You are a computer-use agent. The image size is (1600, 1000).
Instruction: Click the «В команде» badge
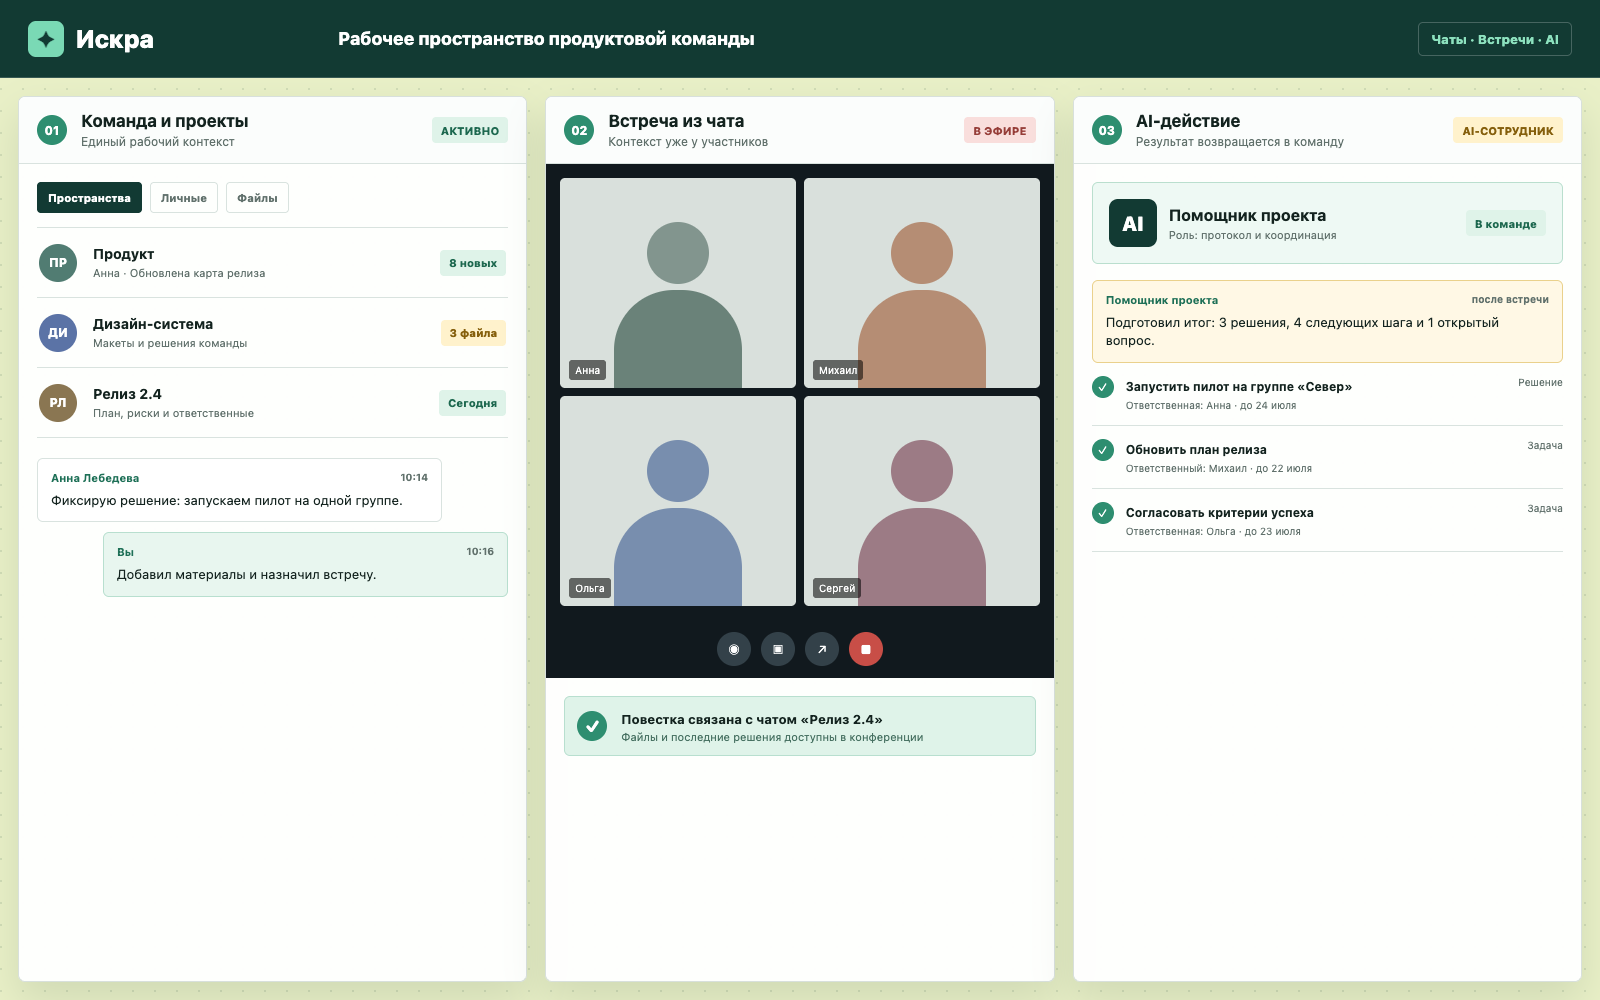(x=1505, y=223)
